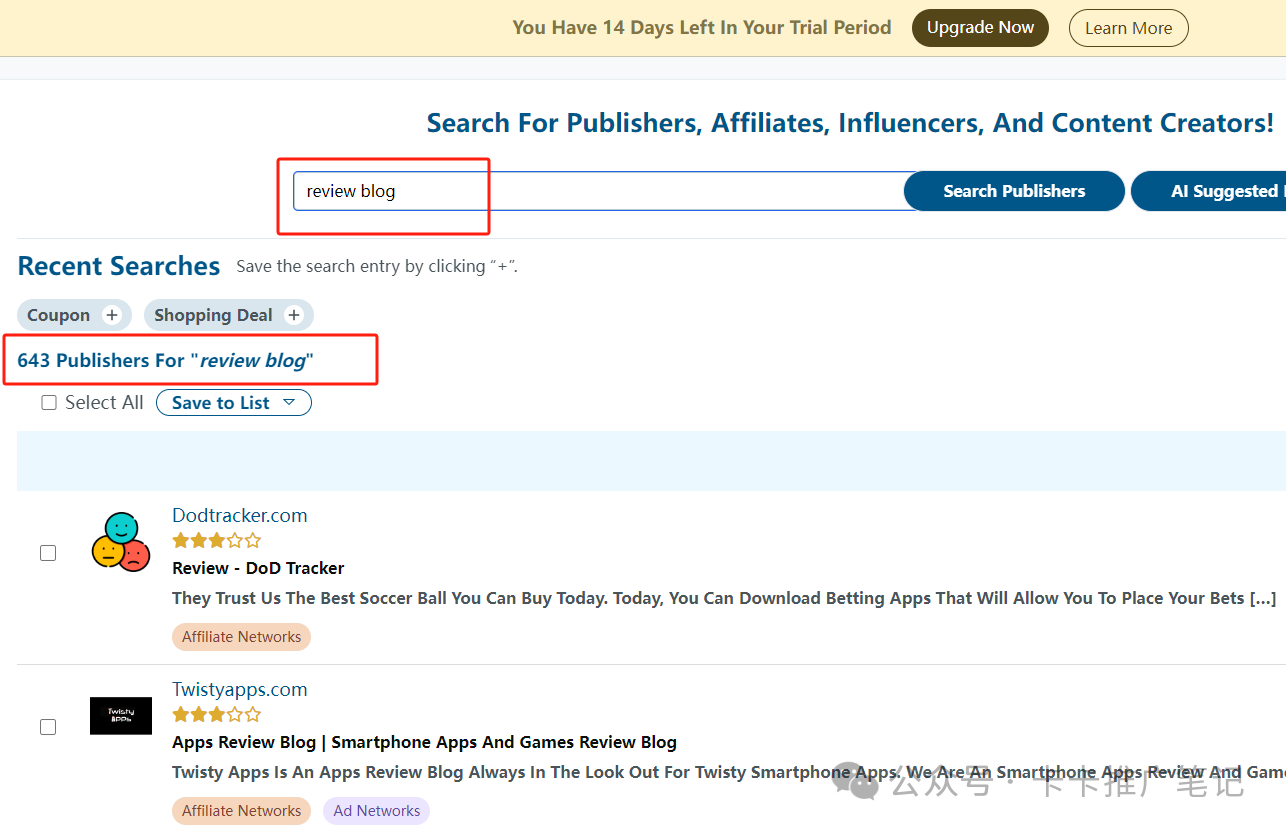Click Learn More button
The width and height of the screenshot is (1286, 833).
1129,28
